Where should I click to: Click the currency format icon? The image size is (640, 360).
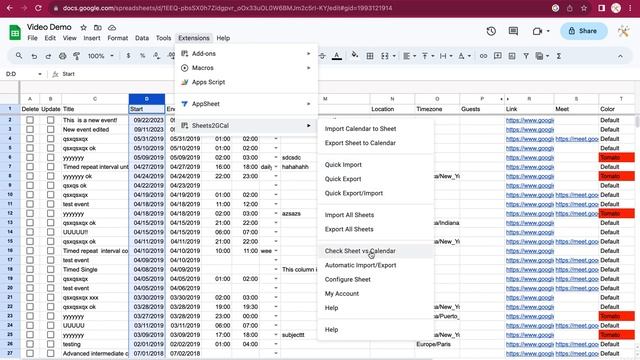coord(129,56)
